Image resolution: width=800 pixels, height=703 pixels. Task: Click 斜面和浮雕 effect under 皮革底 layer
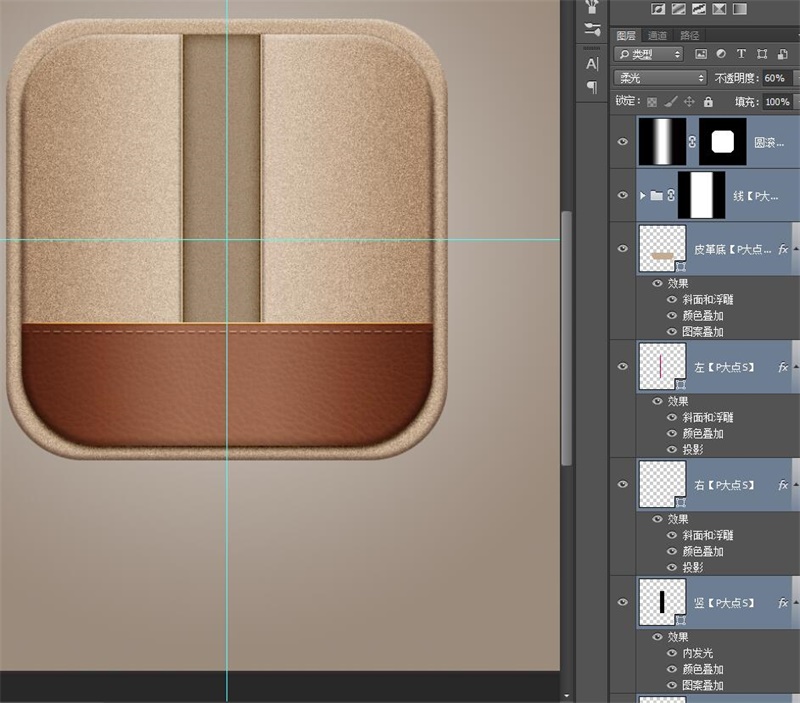(708, 299)
